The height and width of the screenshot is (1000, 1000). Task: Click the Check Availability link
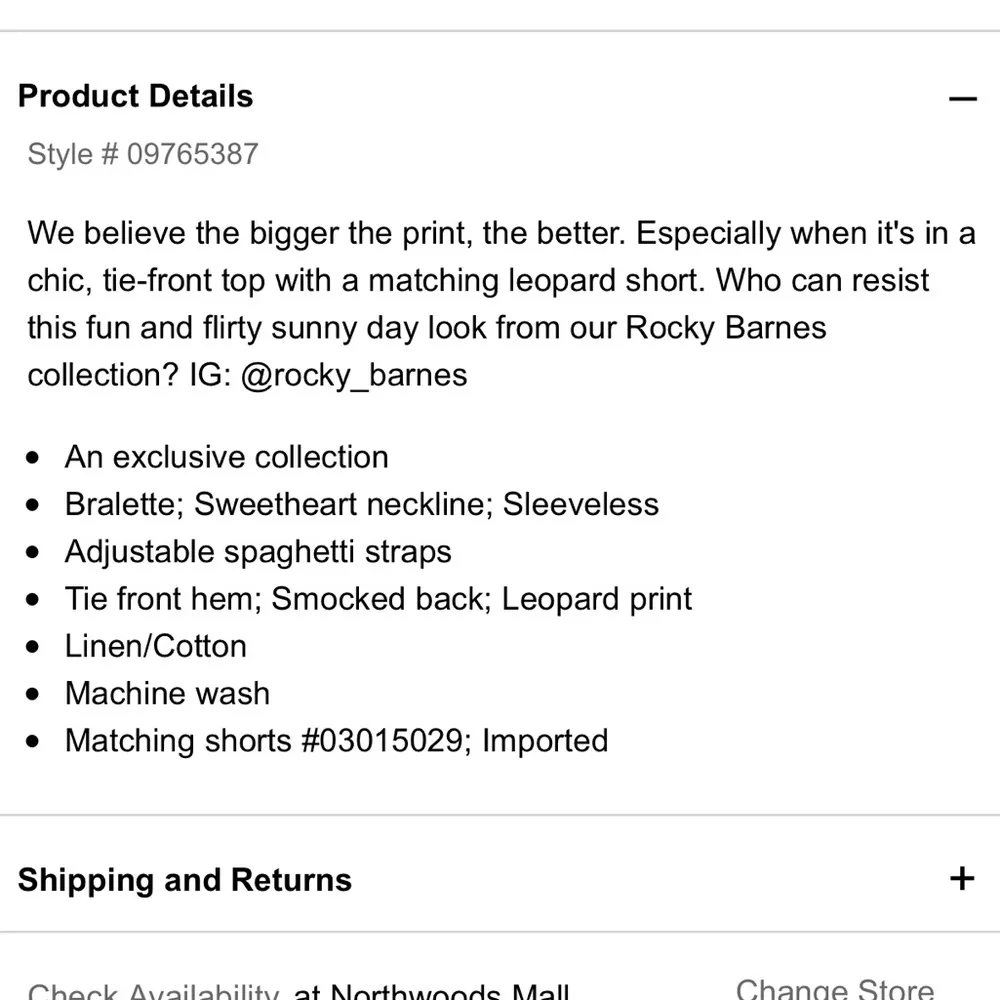[x=152, y=992]
